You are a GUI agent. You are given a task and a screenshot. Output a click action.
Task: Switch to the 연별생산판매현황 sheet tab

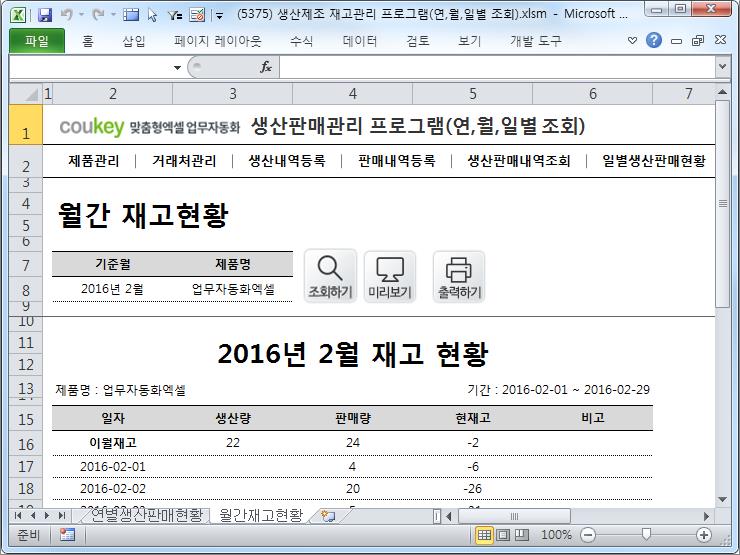coord(146,515)
